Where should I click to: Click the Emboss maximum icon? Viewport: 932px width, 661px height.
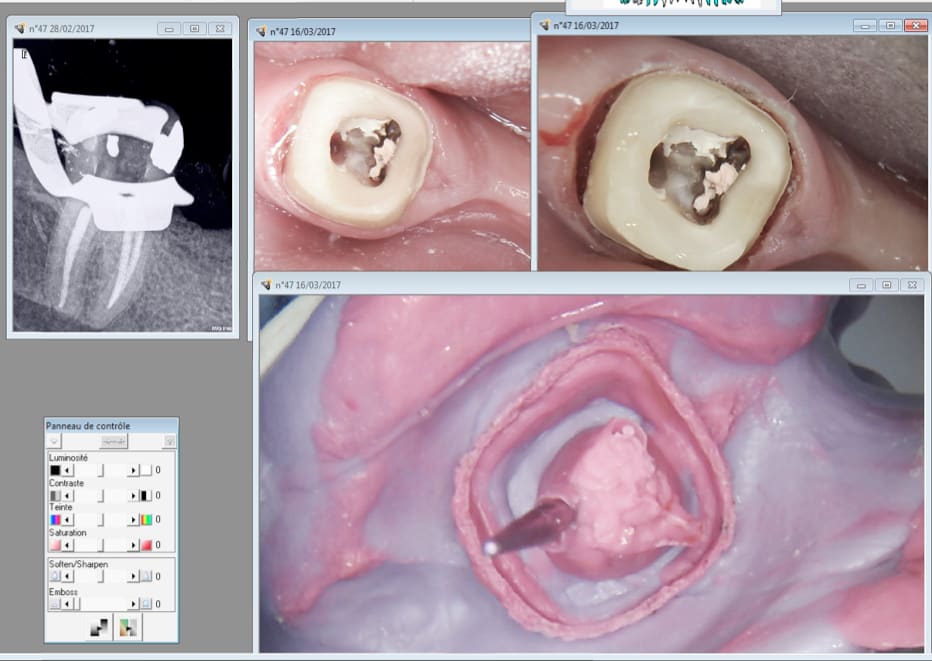point(146,603)
